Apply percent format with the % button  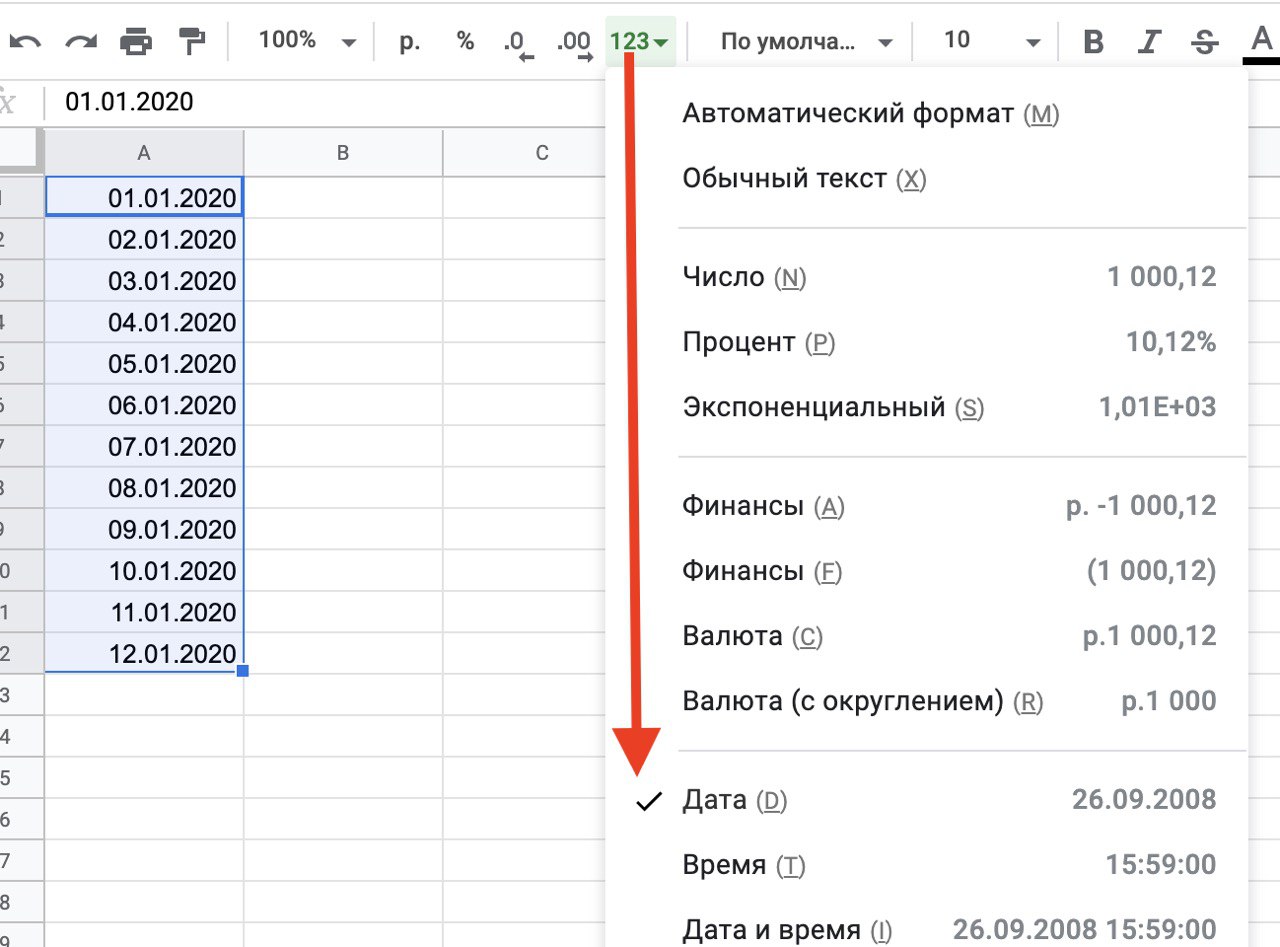pos(465,41)
